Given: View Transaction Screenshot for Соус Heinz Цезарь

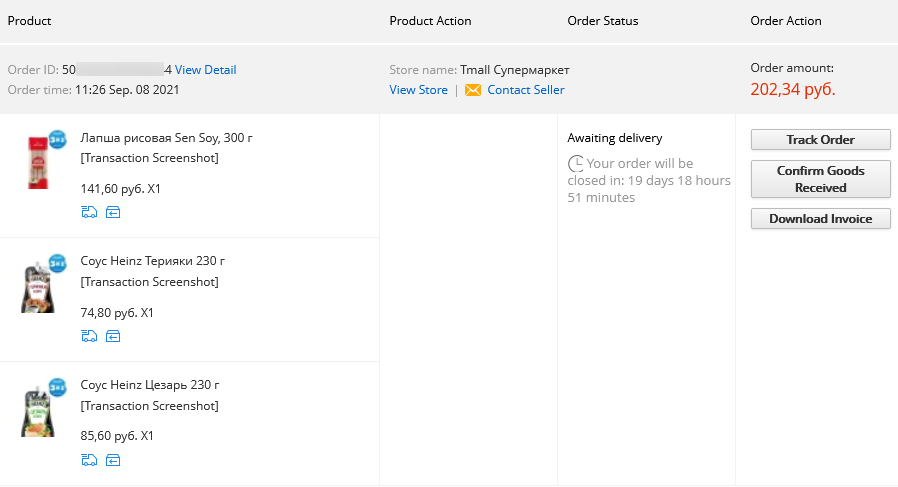Looking at the screenshot, I should click(x=149, y=406).
